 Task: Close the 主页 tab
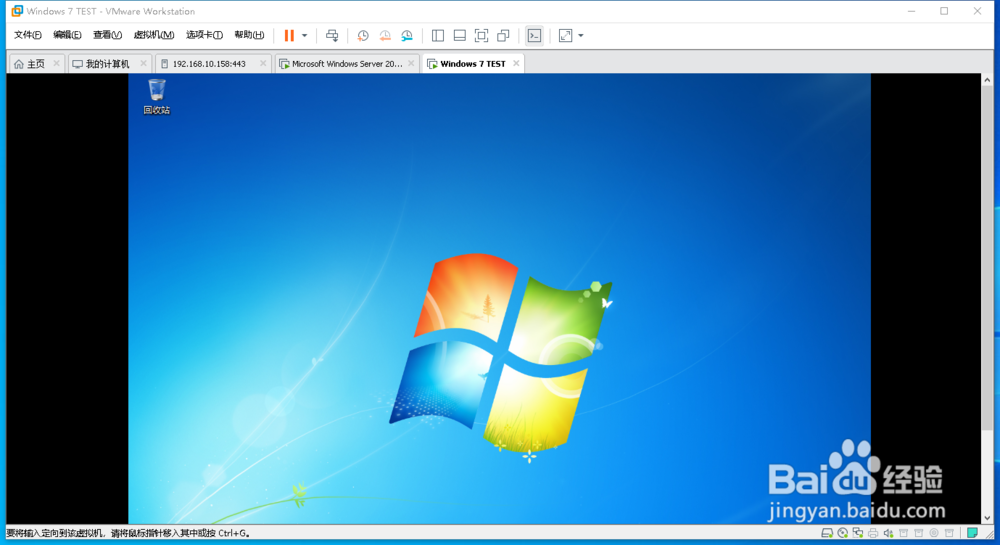coord(56,63)
